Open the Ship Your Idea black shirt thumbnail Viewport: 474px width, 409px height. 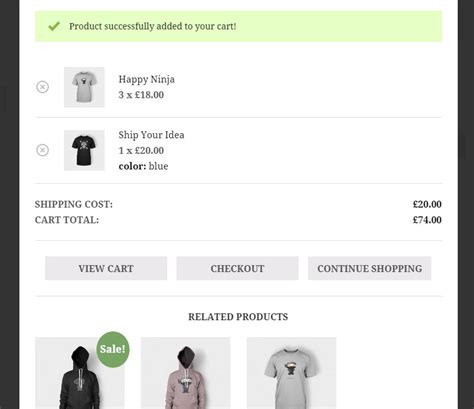[x=84, y=150]
